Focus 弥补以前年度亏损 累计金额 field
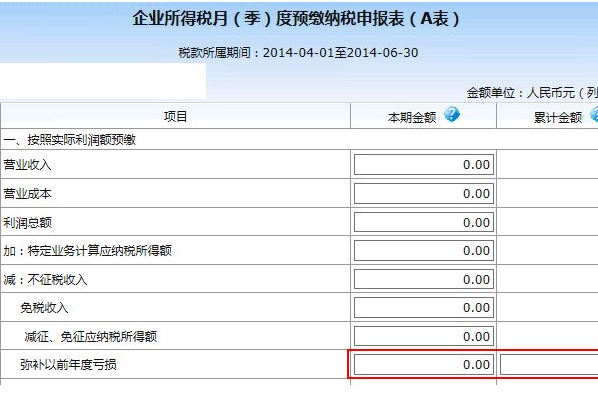Image resolution: width=598 pixels, height=397 pixels. pos(549,365)
